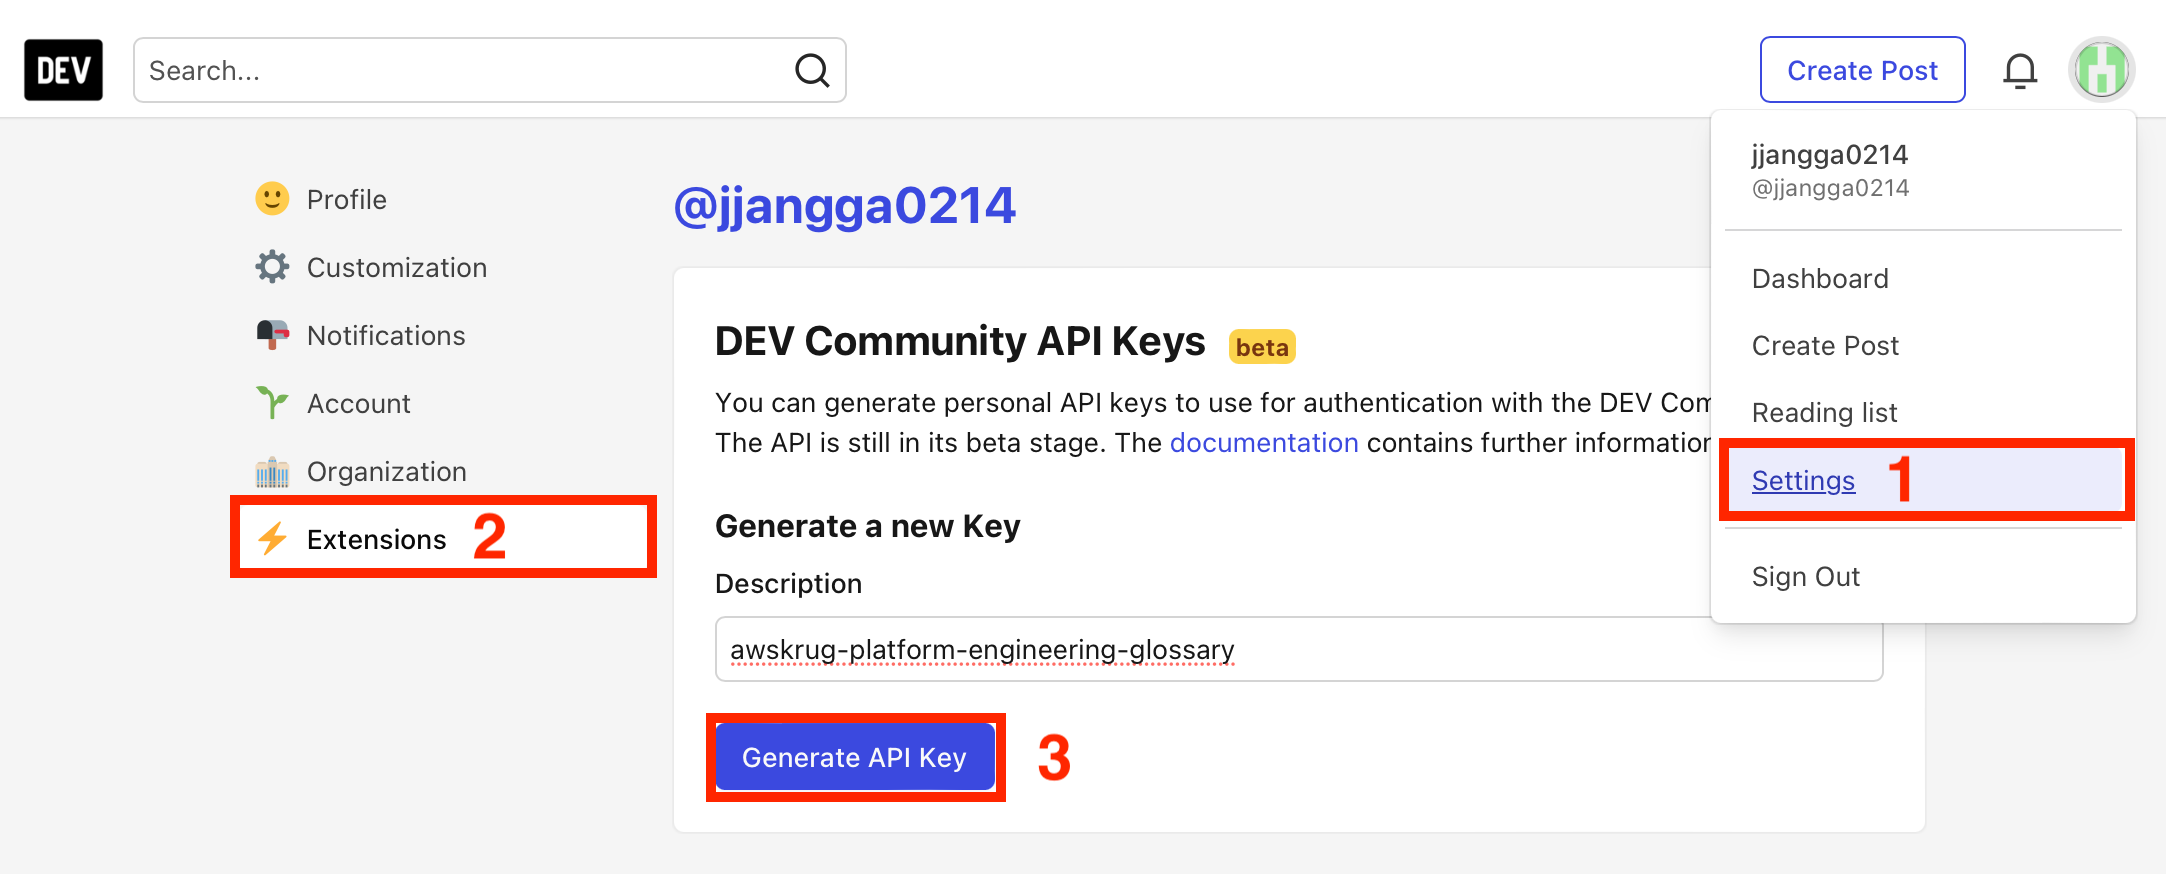Image resolution: width=2166 pixels, height=874 pixels.
Task: Choose Settings in user menu
Action: [x=1923, y=480]
